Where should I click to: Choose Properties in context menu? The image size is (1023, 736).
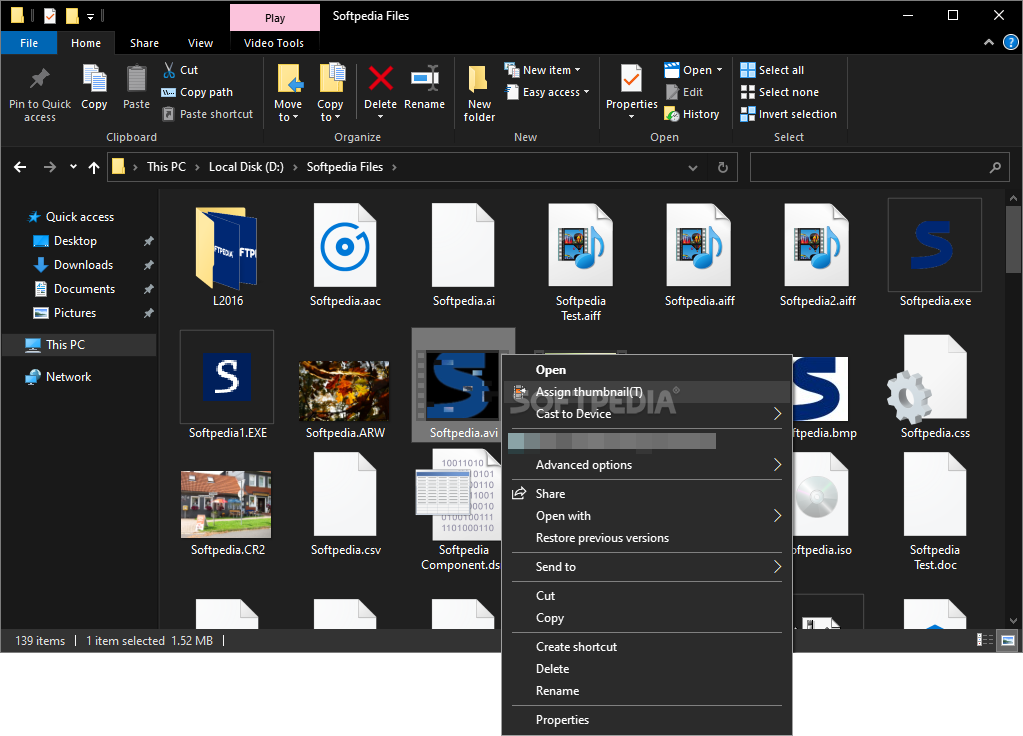(647, 720)
